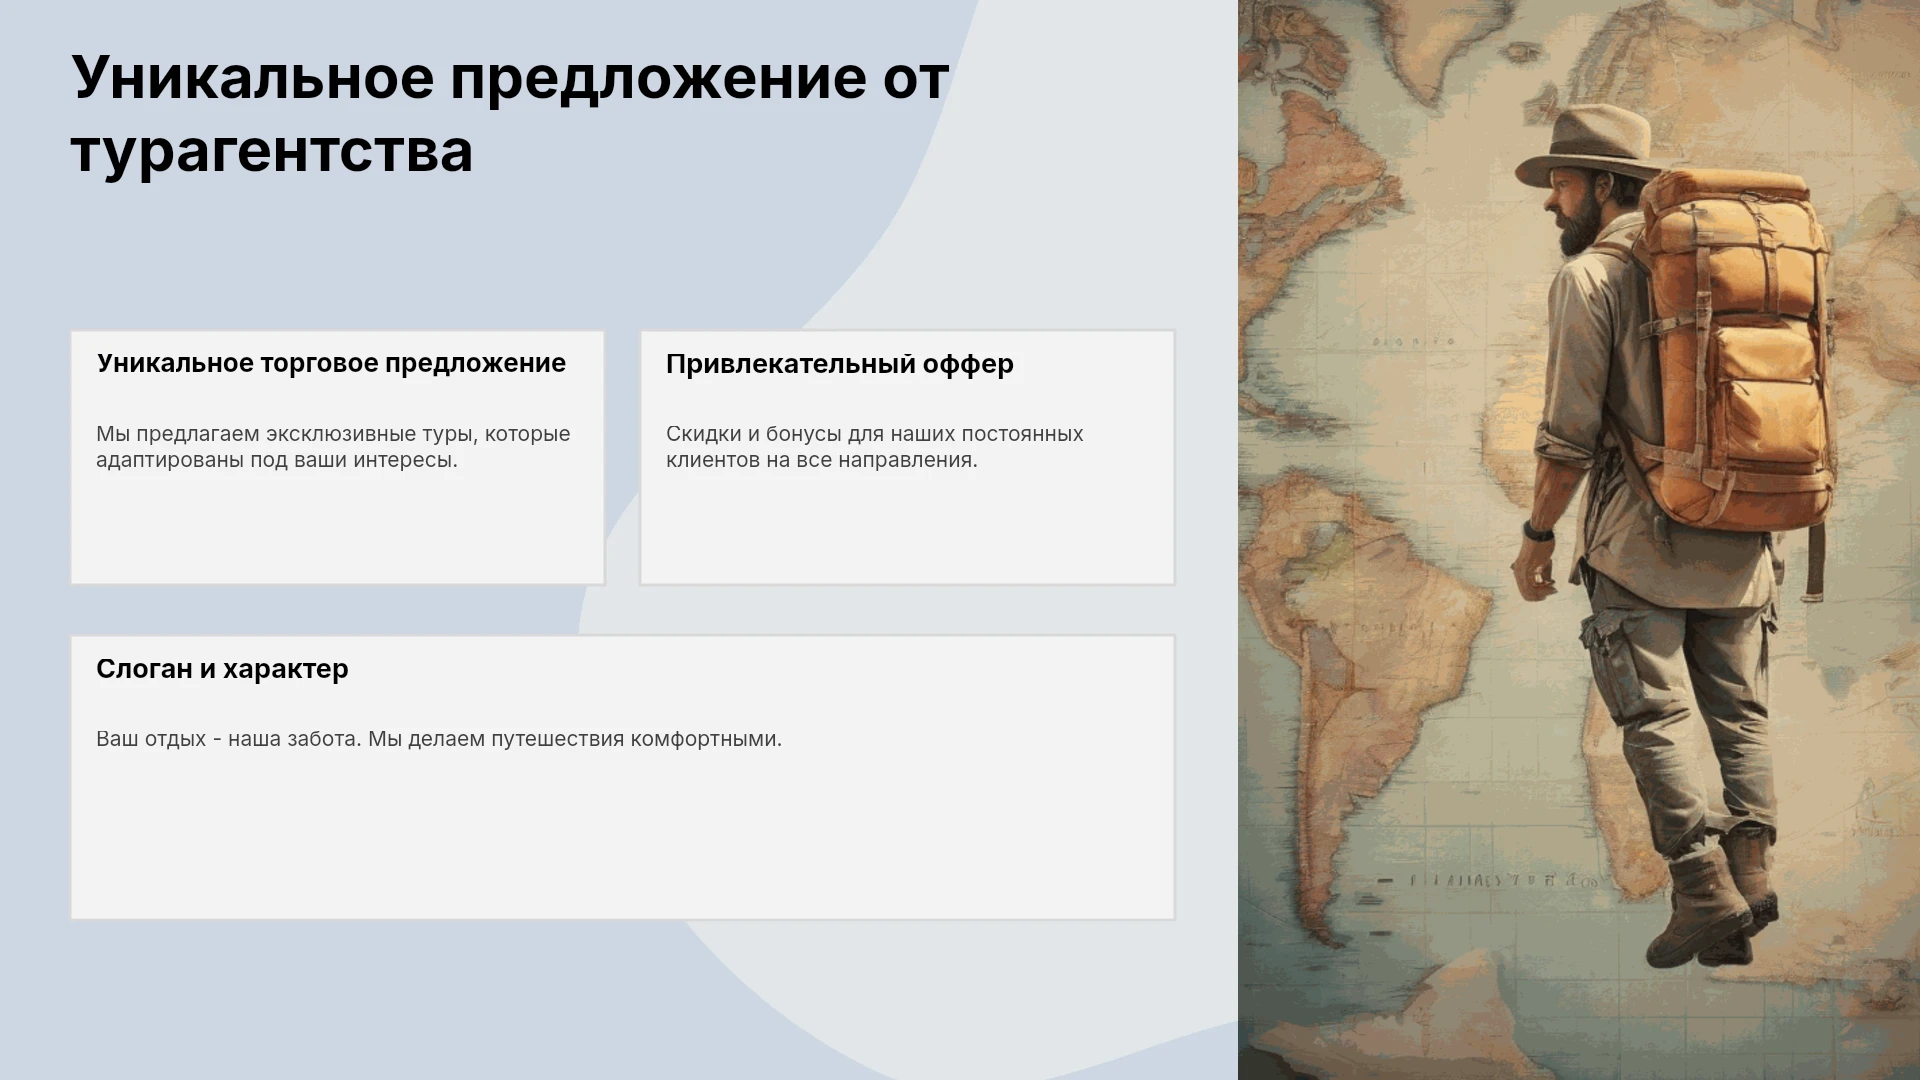Click the exclusive tours description paragraph
1920x1080 pixels.
333,447
